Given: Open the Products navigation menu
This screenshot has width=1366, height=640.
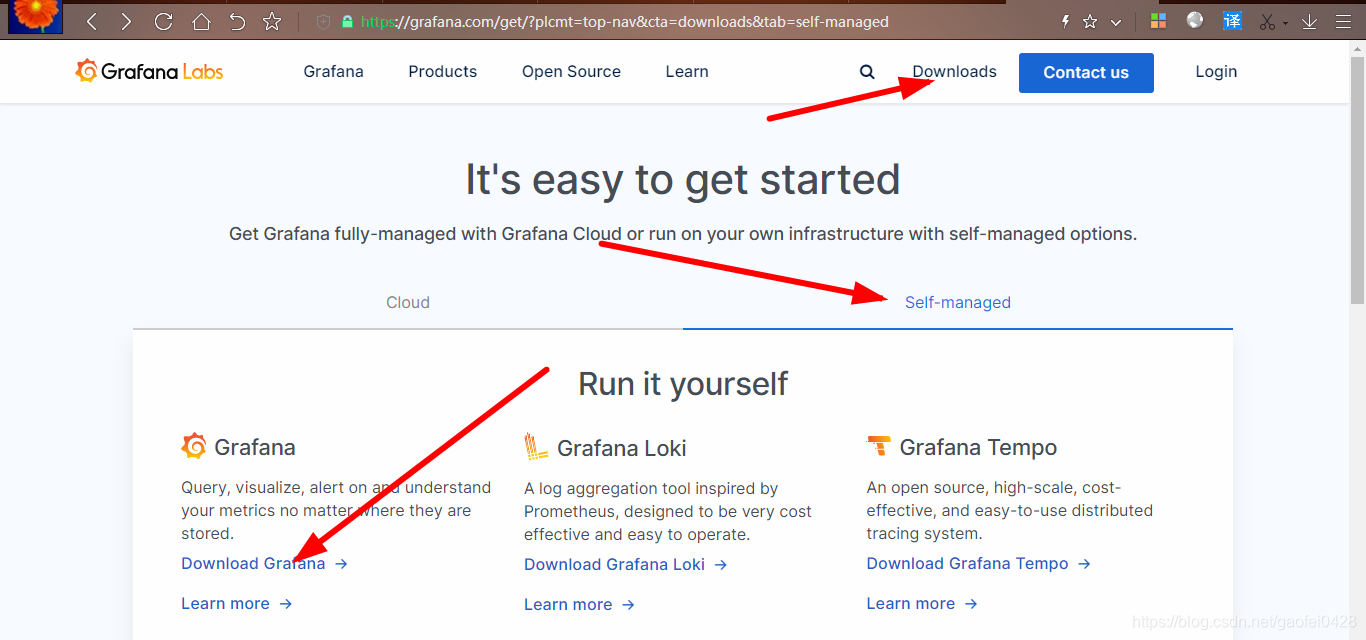Looking at the screenshot, I should coord(443,72).
